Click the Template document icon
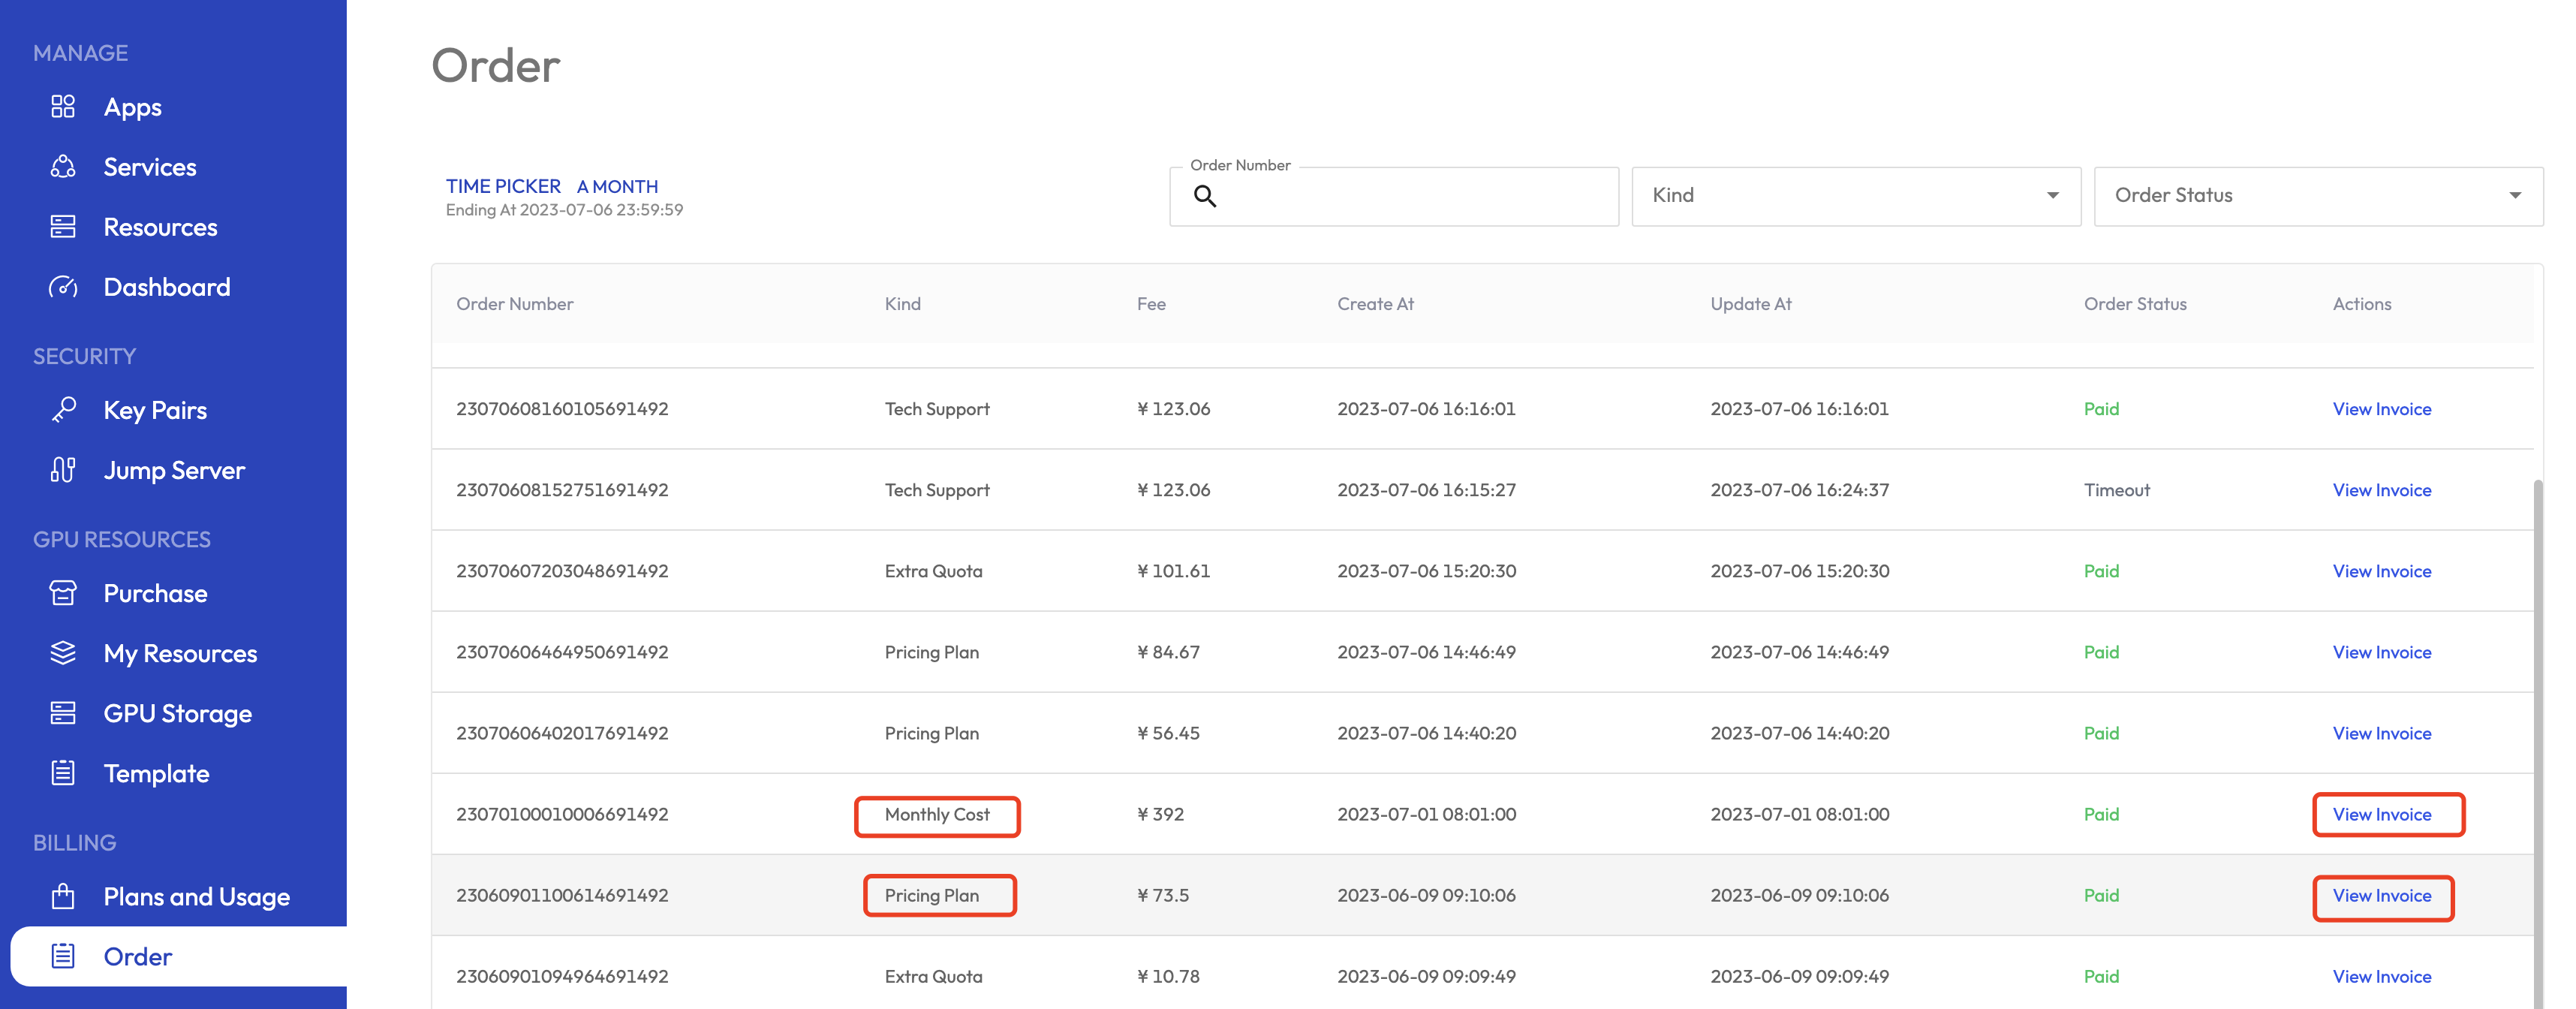 pos(63,773)
